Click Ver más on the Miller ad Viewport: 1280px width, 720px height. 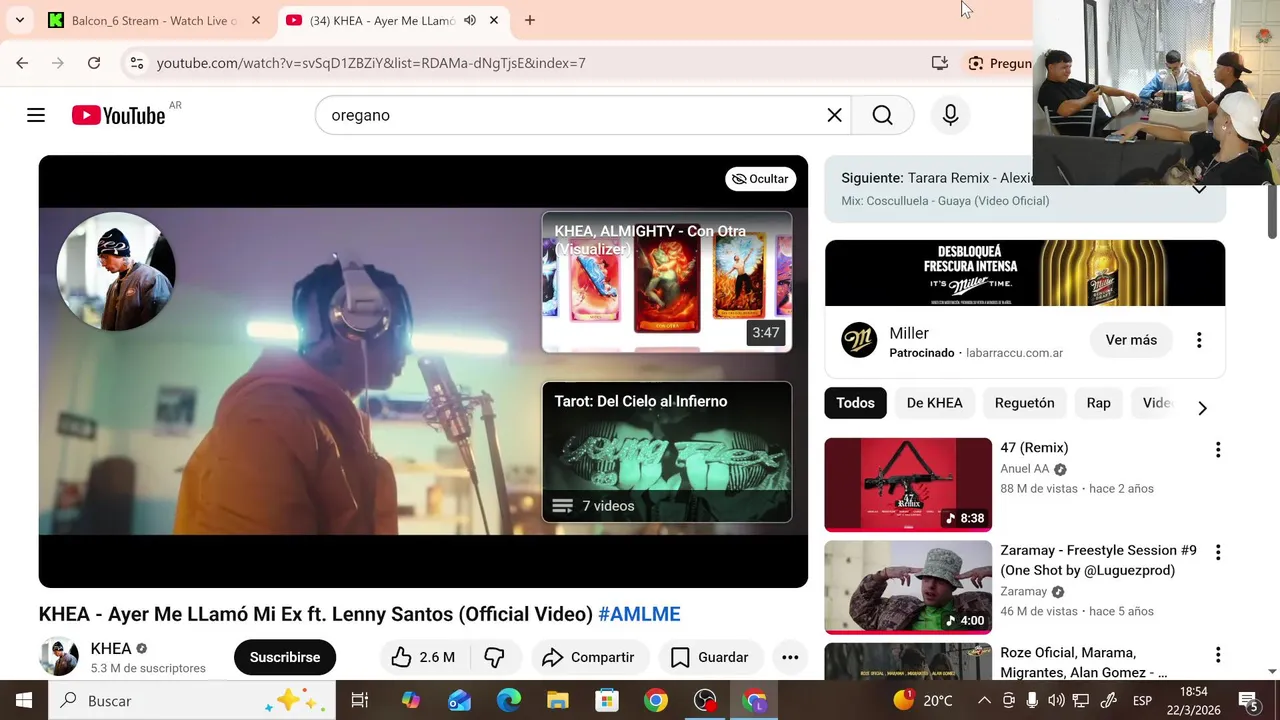click(x=1131, y=340)
